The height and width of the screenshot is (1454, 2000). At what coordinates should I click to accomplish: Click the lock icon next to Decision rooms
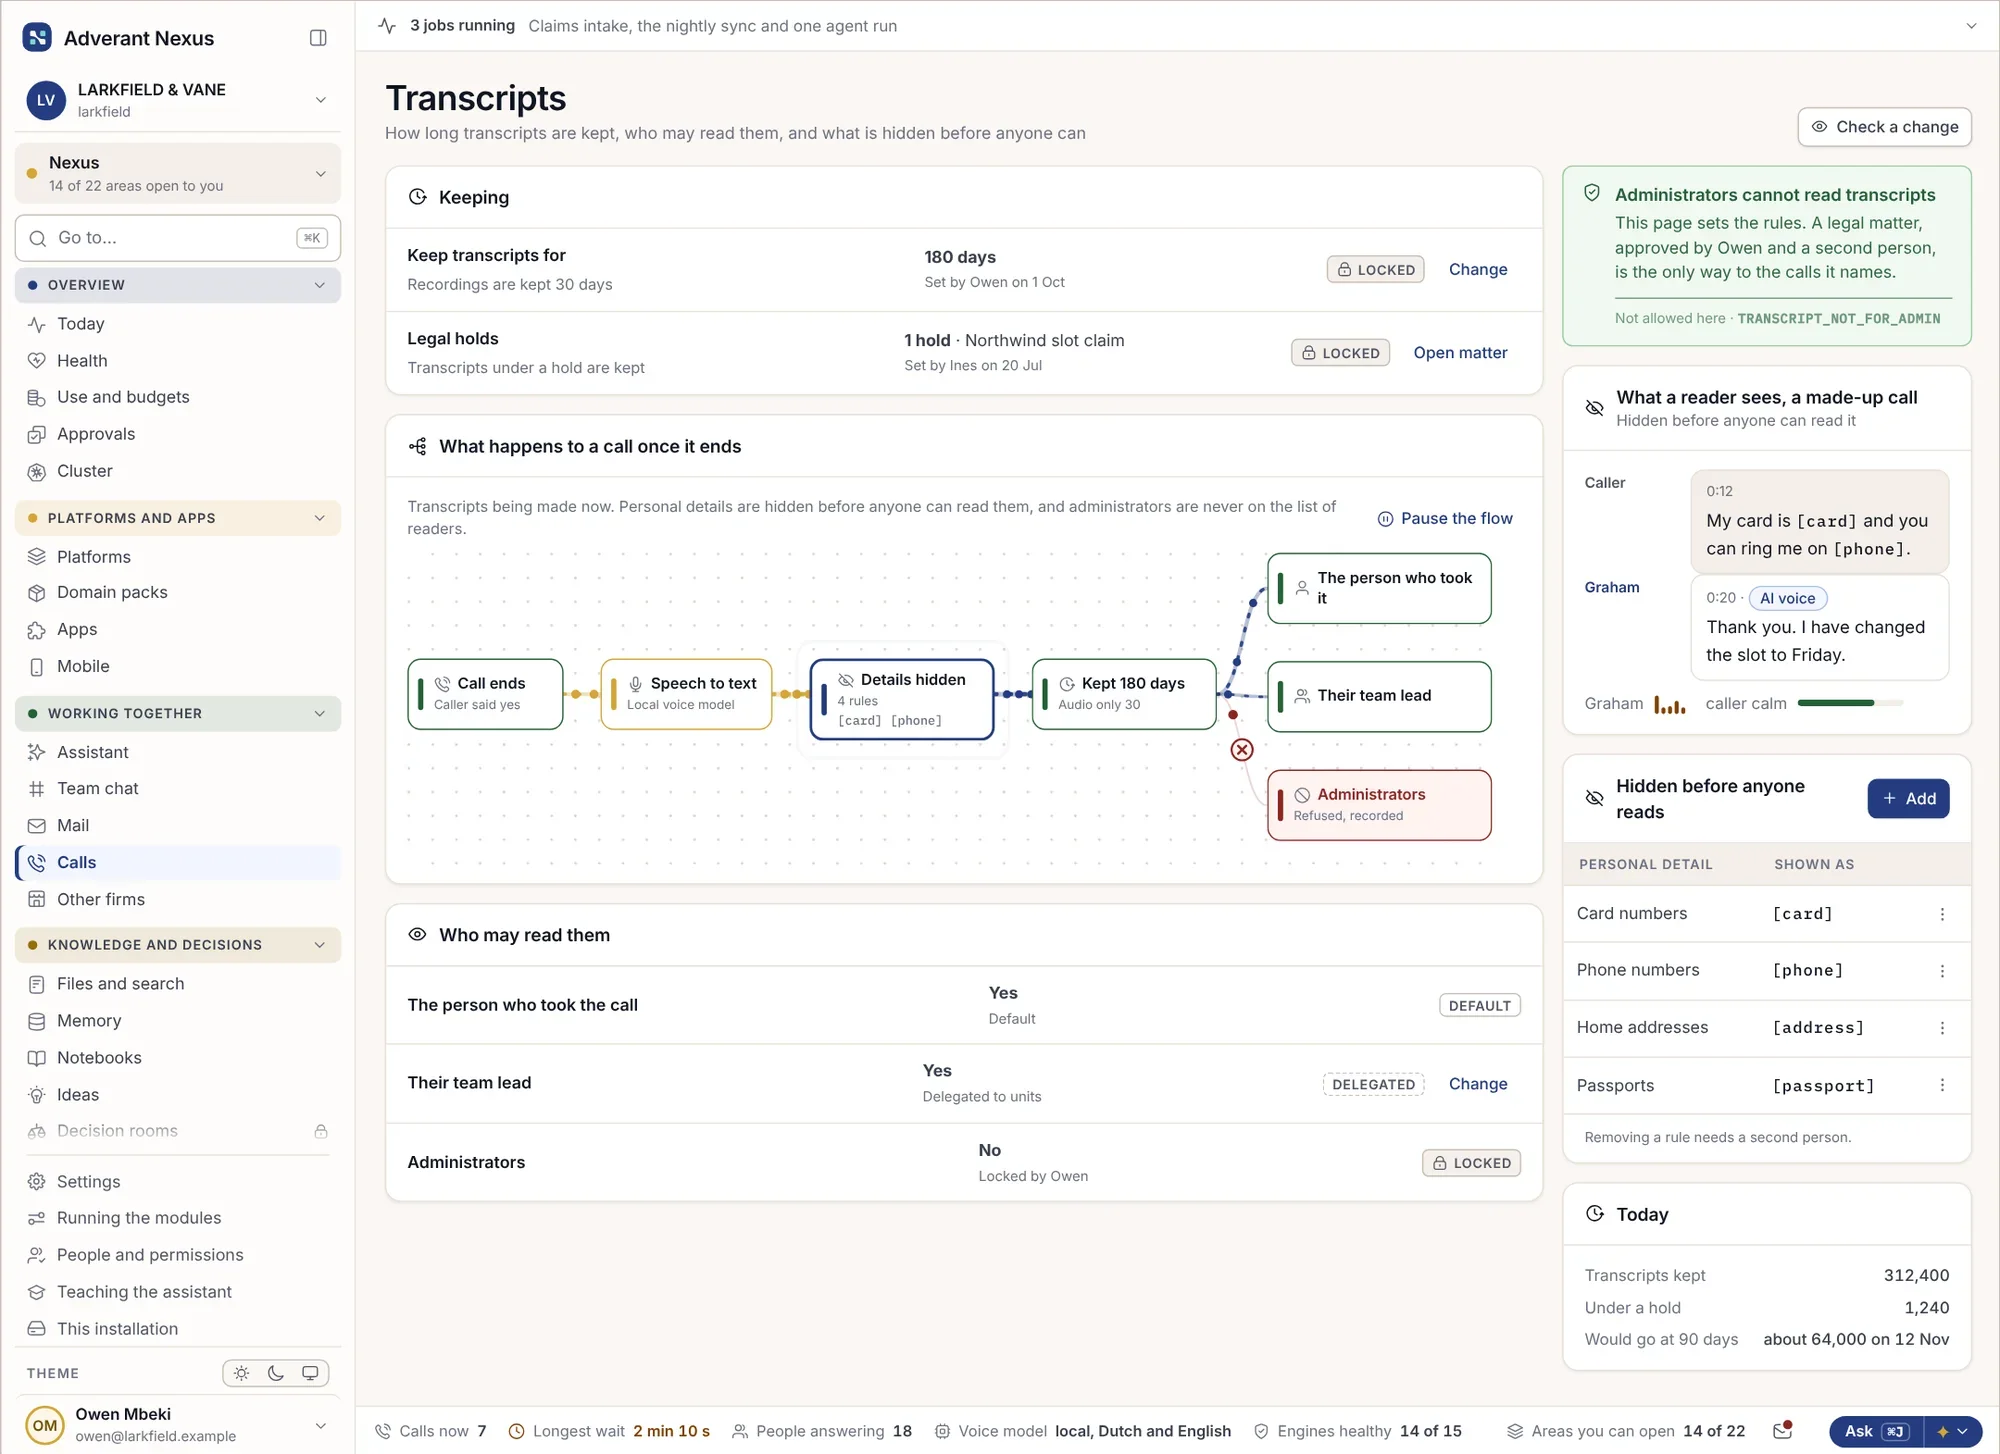pos(321,1131)
